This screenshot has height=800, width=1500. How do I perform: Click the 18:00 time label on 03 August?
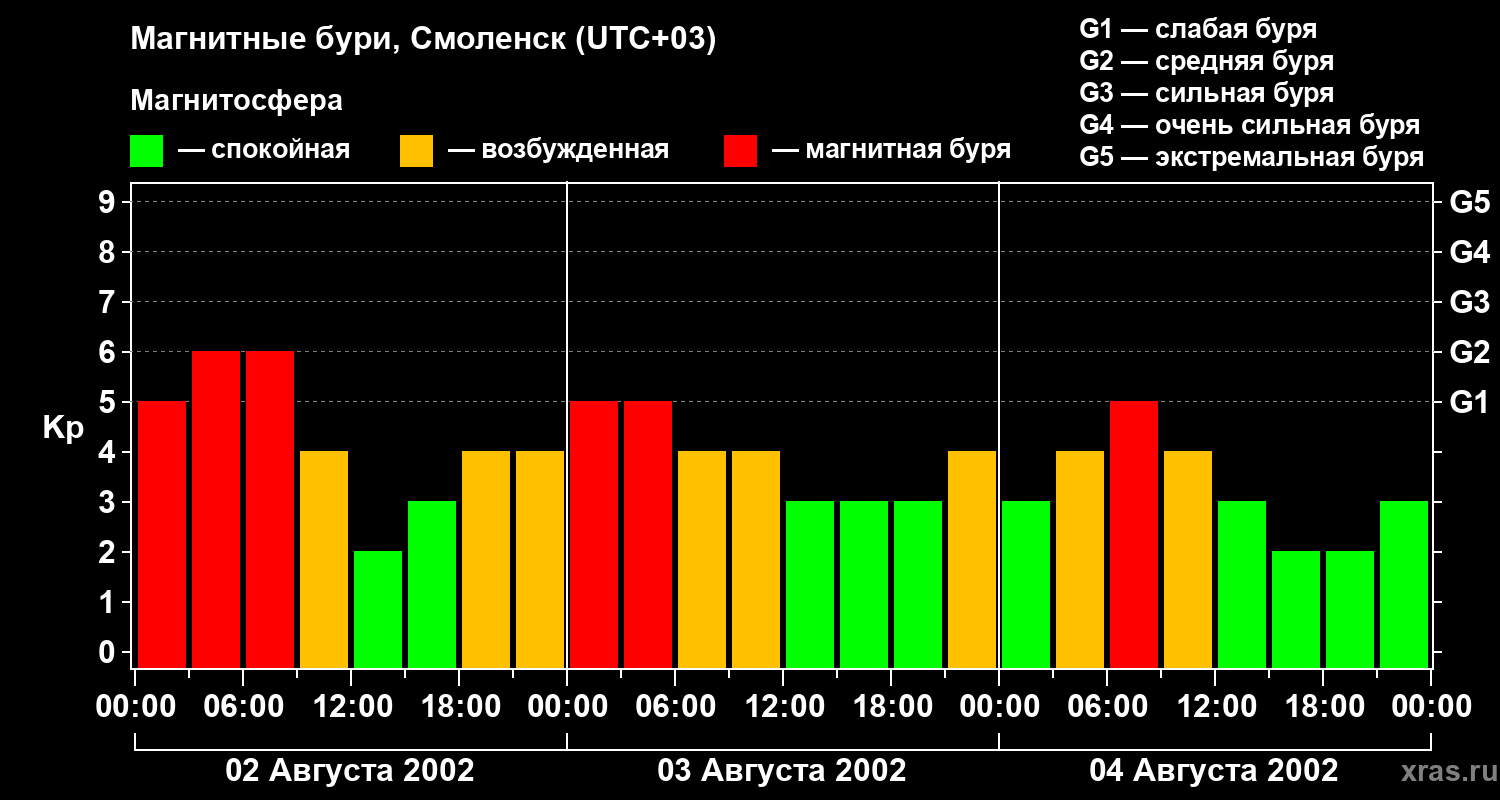pos(891,707)
